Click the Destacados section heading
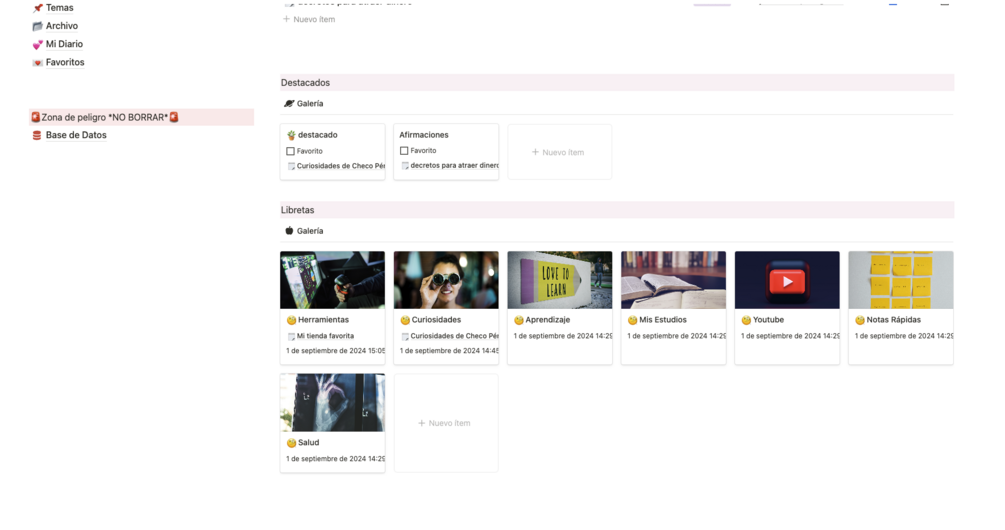The image size is (1005, 530). 305,83
